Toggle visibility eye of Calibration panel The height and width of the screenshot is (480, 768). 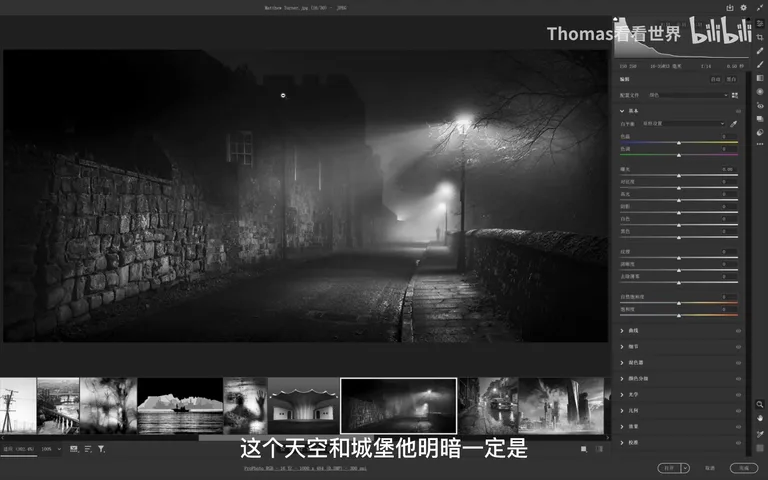(x=738, y=443)
